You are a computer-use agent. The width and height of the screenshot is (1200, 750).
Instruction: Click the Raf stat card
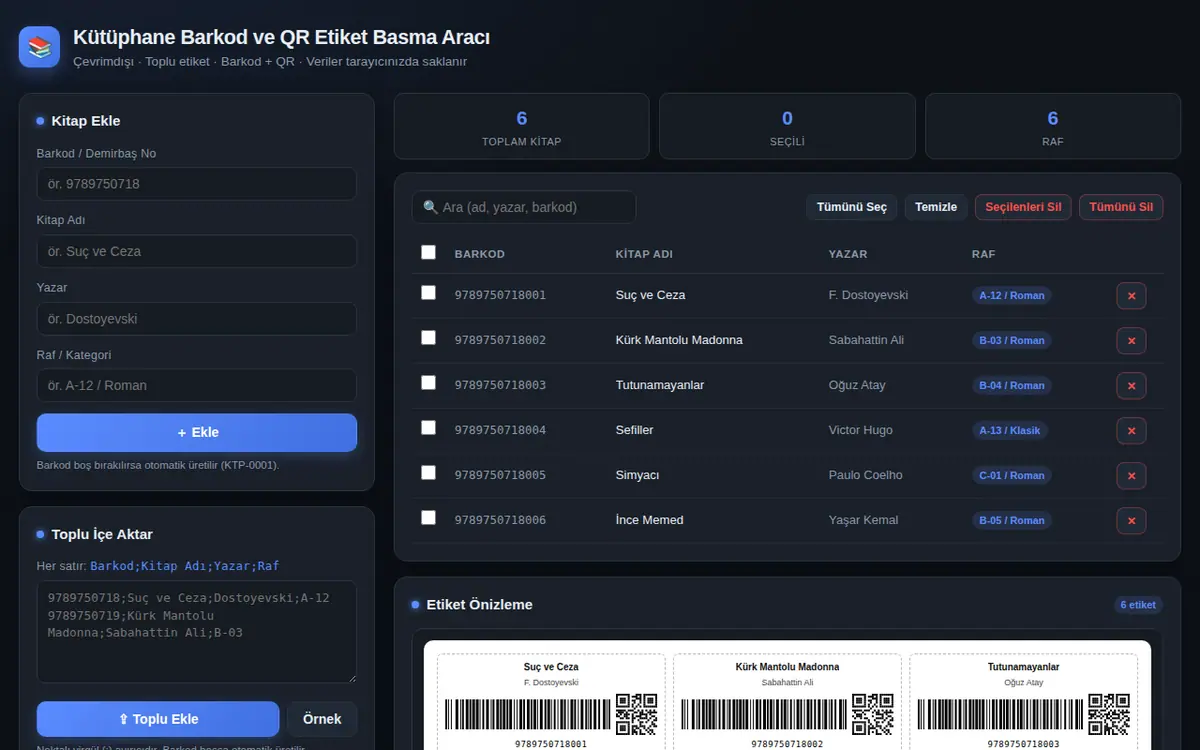1053,127
